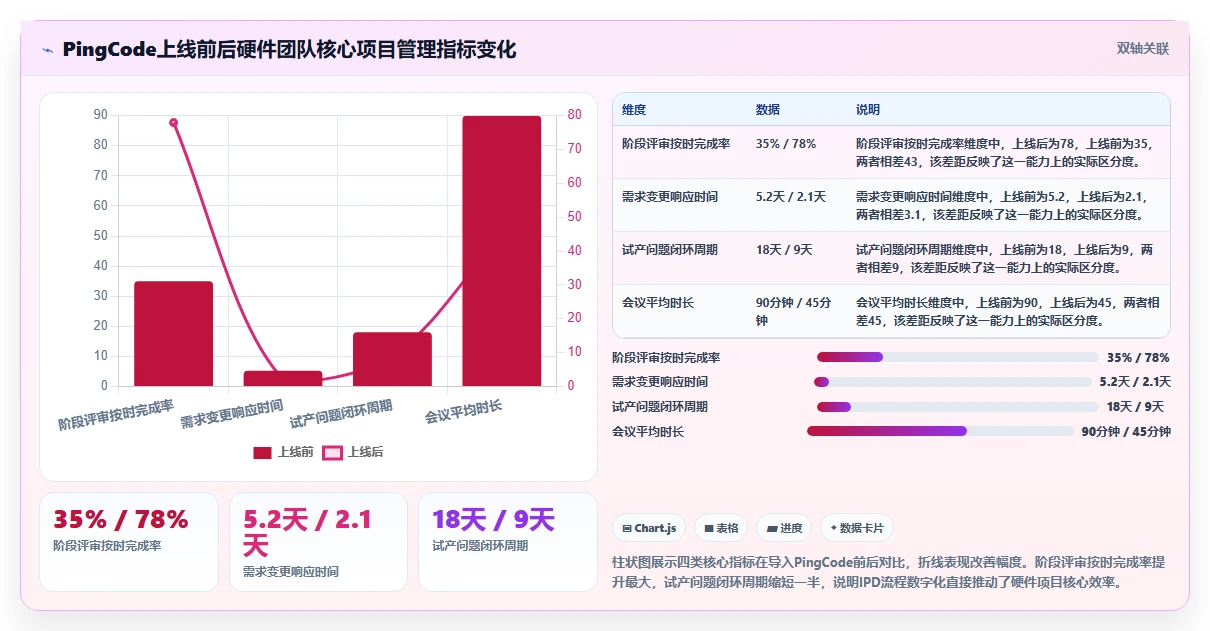Click the summary paragraph starting 柱状图展示
This screenshot has height=631, width=1210.
[888, 572]
